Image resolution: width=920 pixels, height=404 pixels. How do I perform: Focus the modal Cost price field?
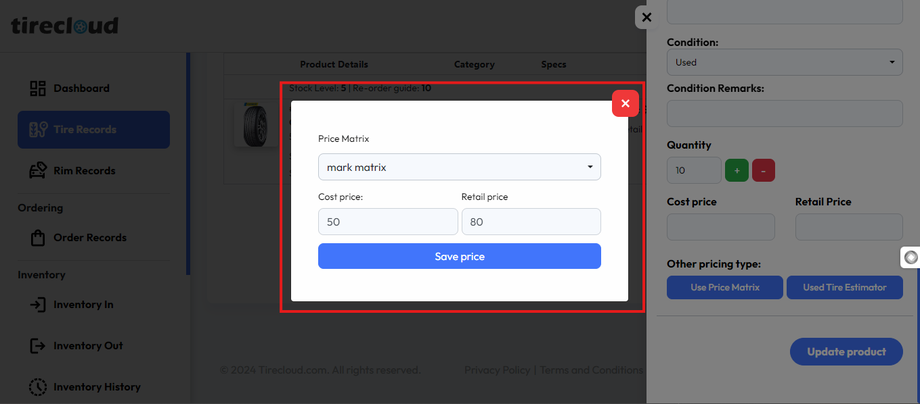click(387, 222)
